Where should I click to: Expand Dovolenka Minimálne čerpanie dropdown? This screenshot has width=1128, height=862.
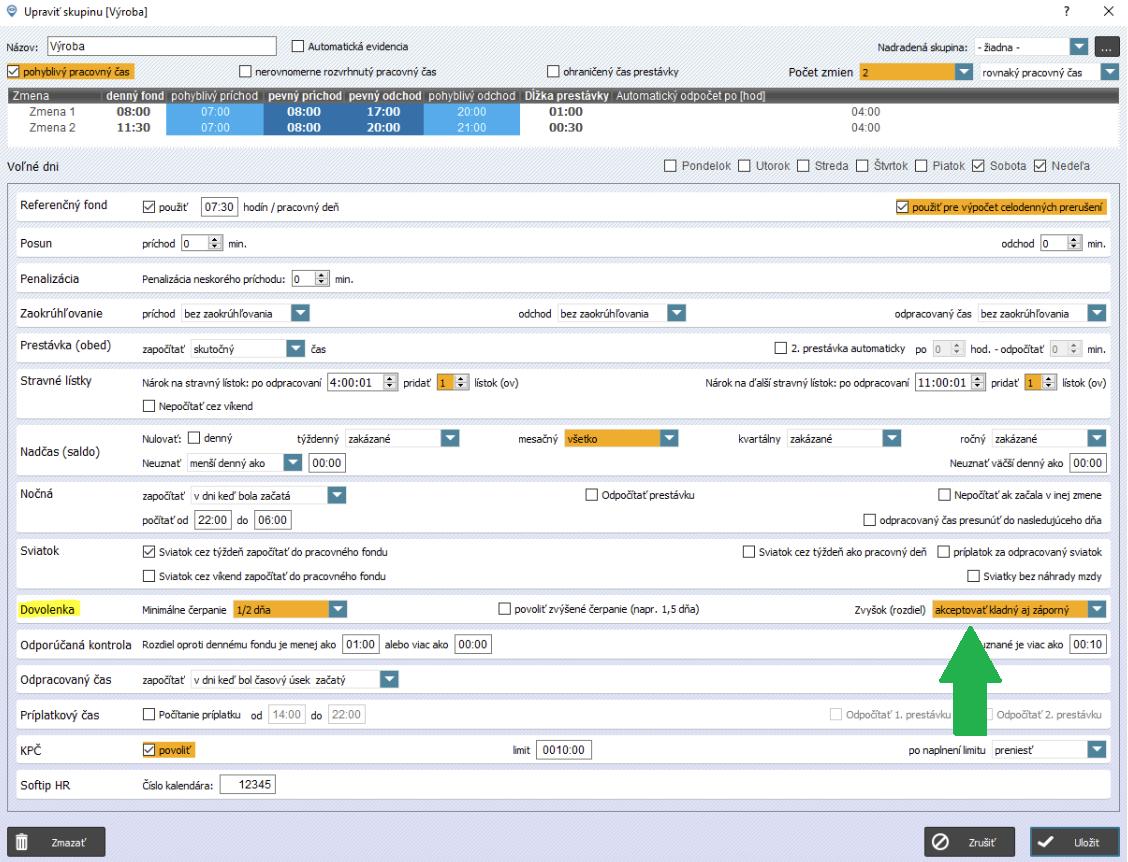(337, 609)
